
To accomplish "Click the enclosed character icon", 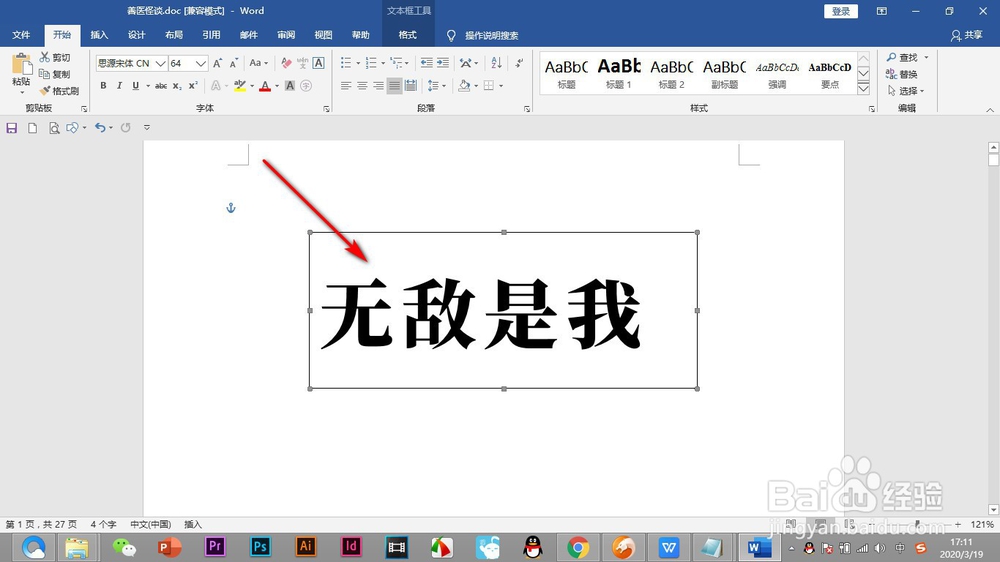I will [306, 85].
